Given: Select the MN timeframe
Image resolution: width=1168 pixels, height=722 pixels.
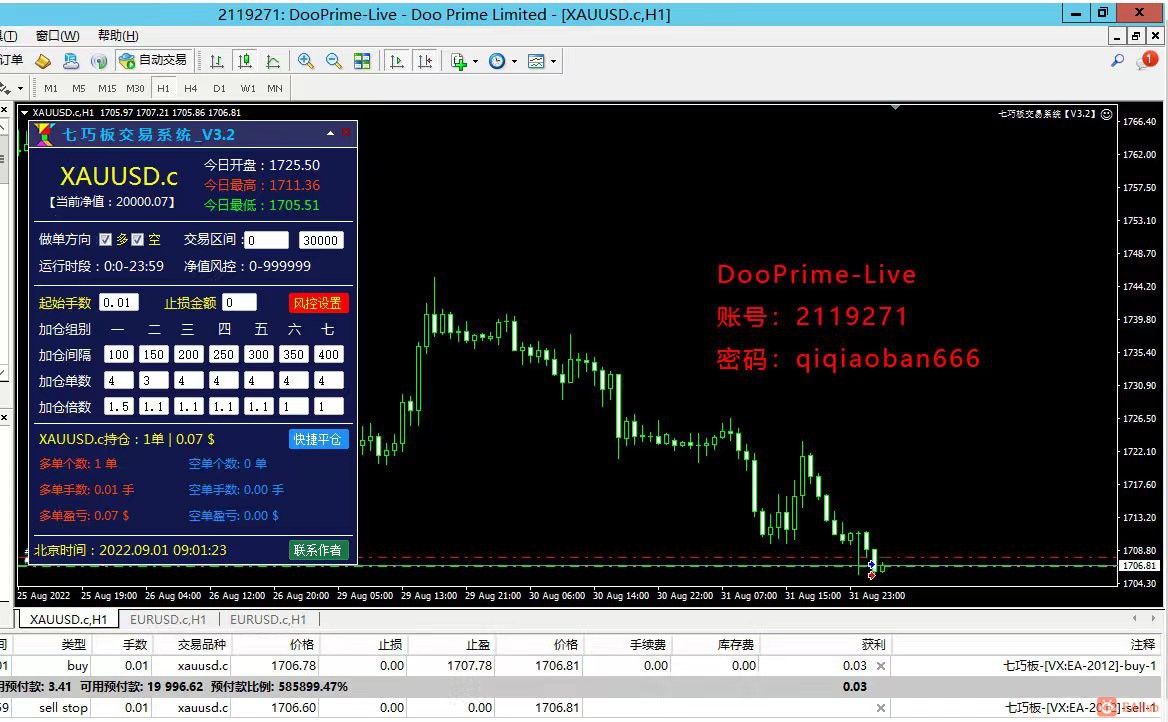Looking at the screenshot, I should pos(275,88).
